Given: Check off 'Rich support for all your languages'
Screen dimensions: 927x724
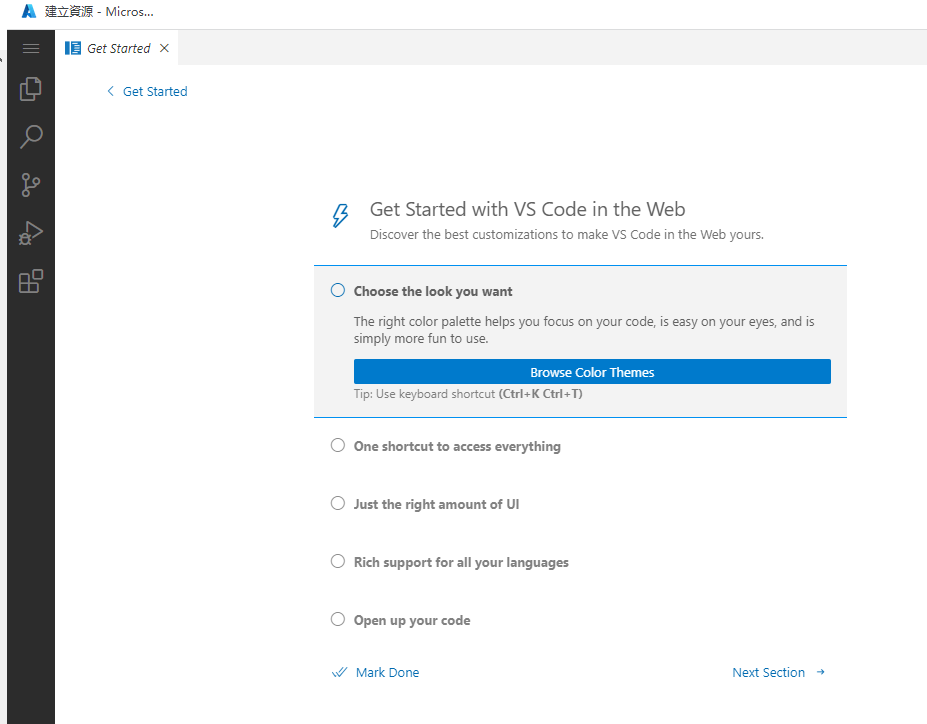Looking at the screenshot, I should (338, 561).
